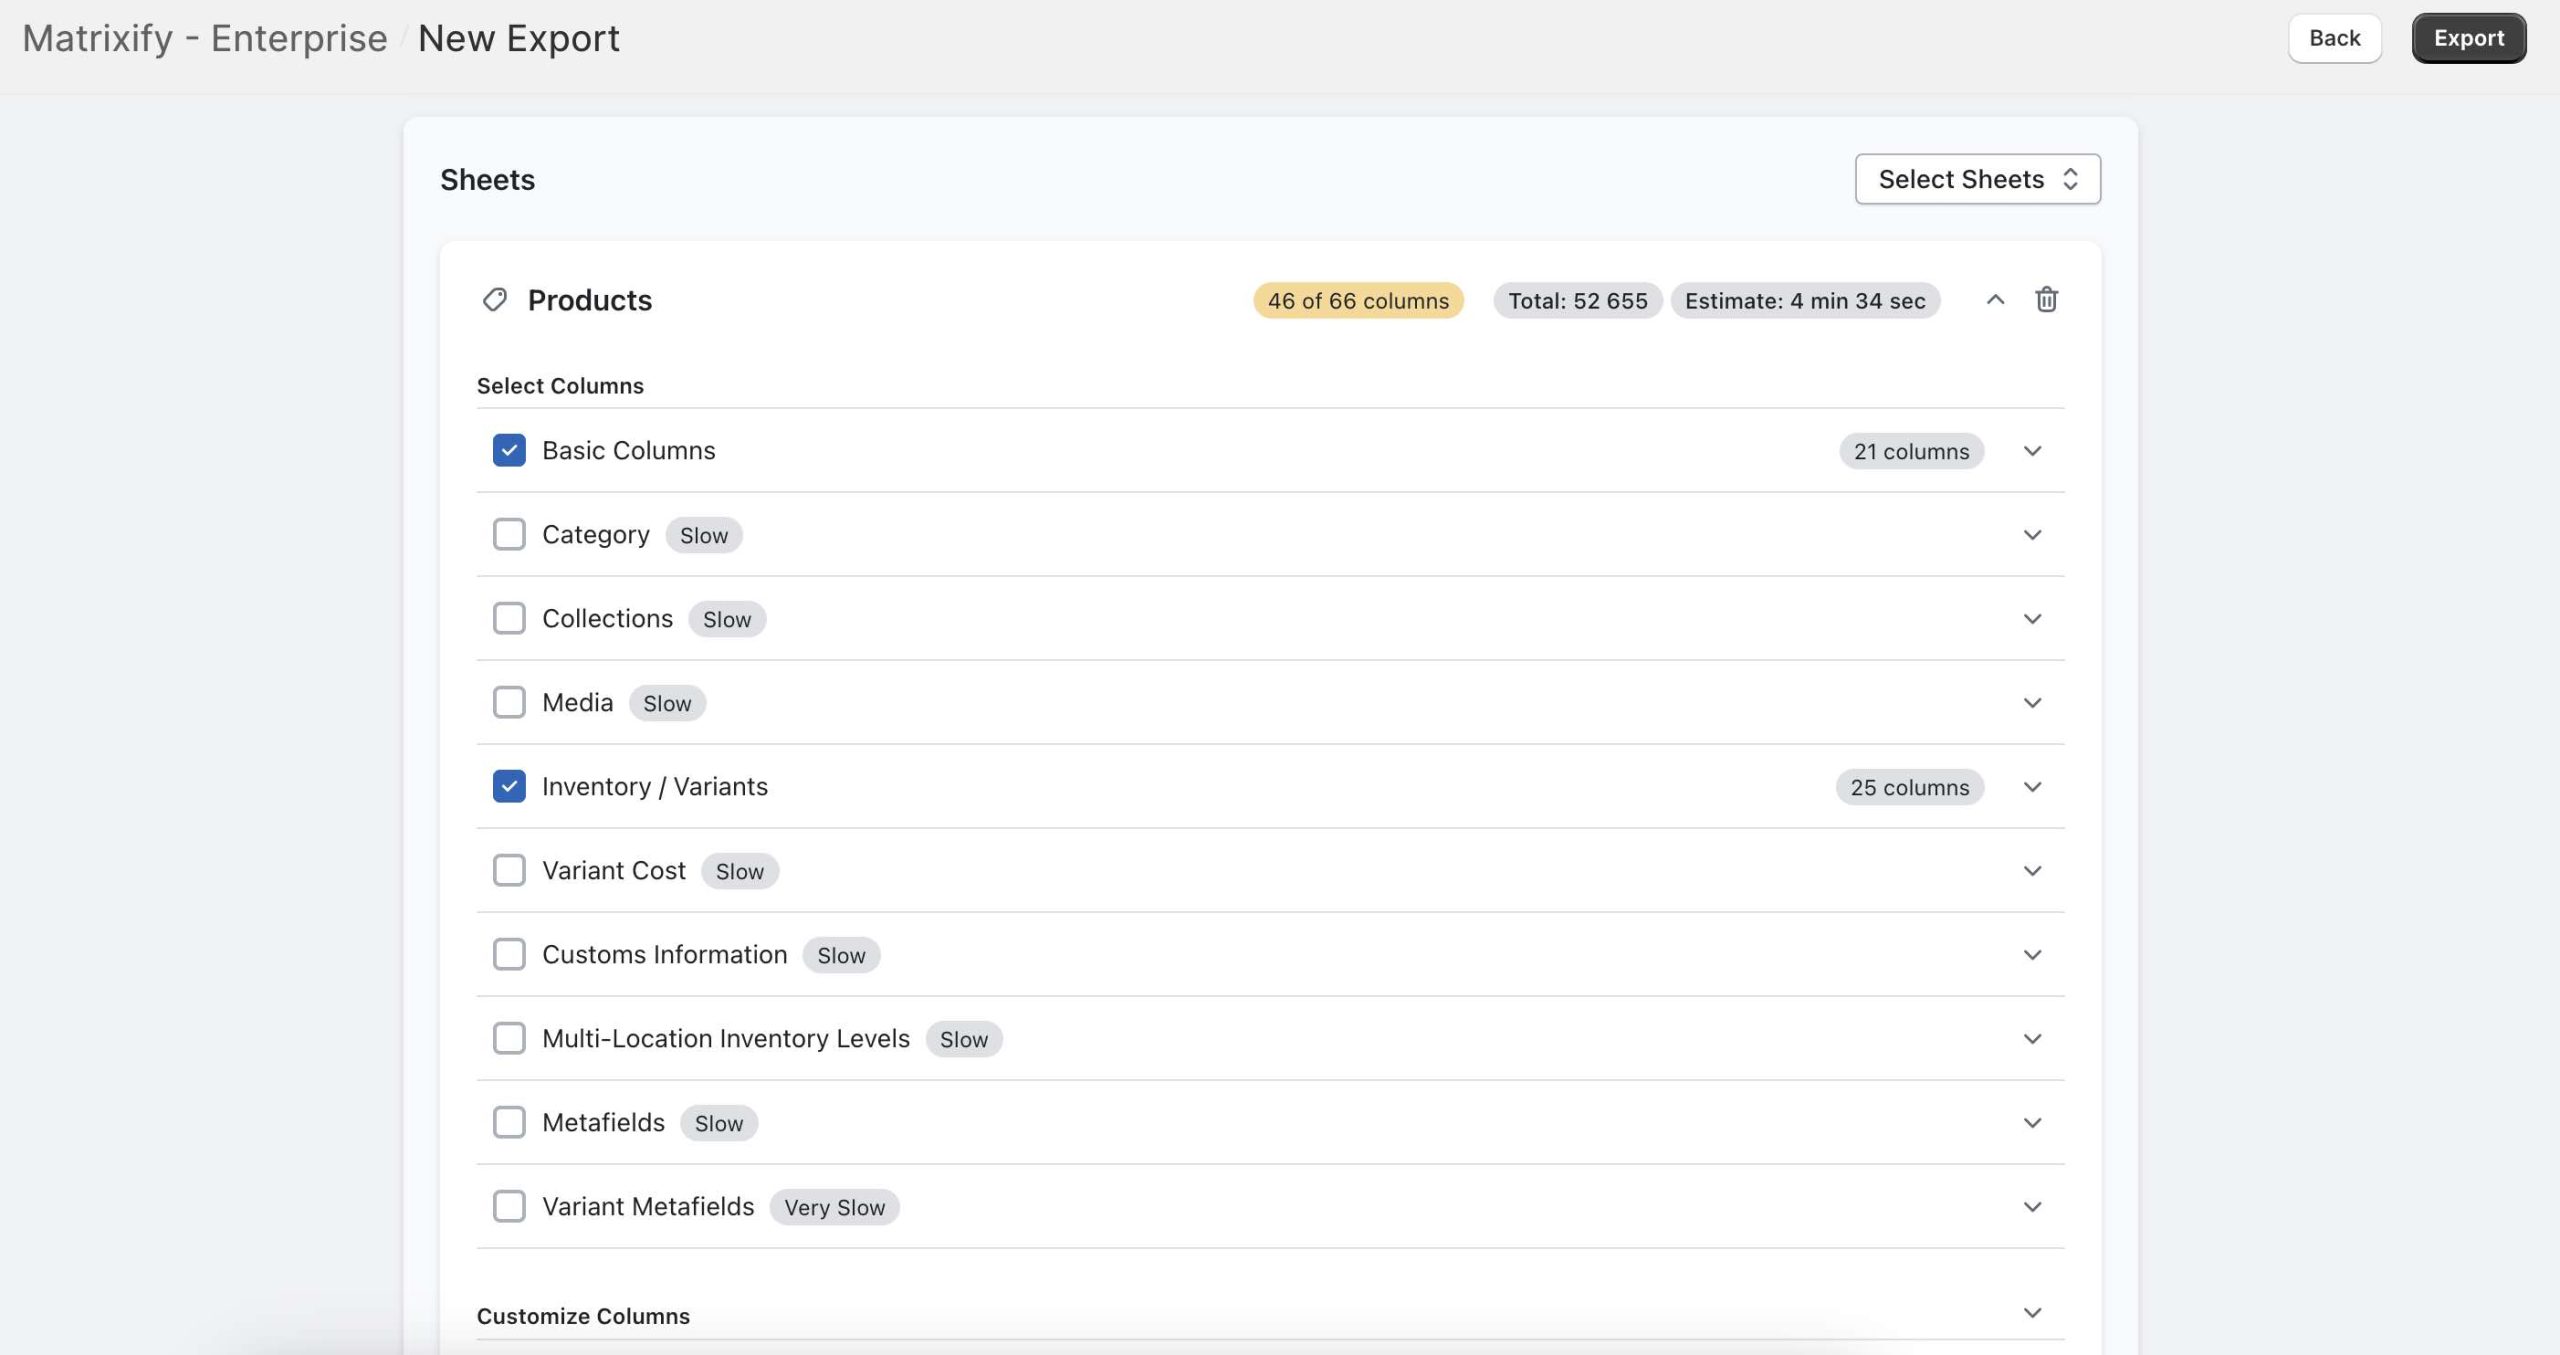Click the 25 columns badge

pos(1909,787)
